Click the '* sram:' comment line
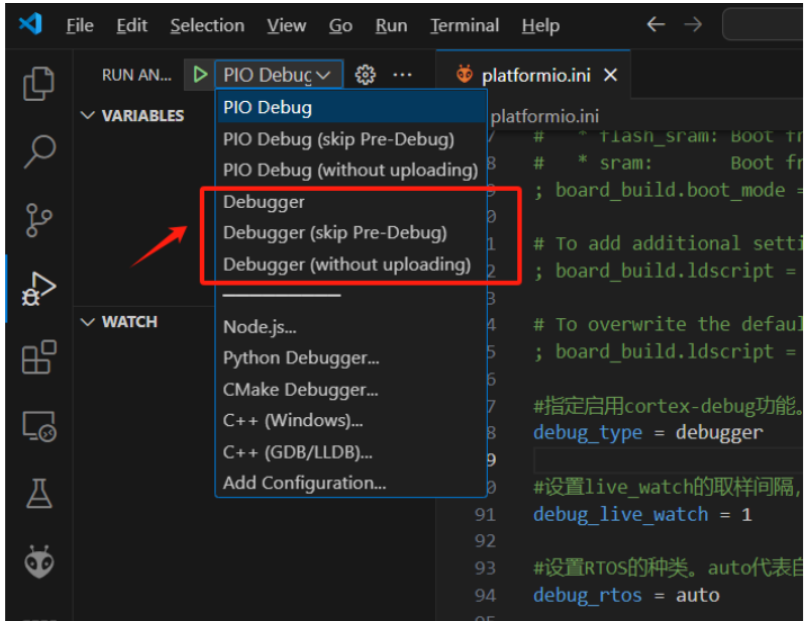The height and width of the screenshot is (621, 805). 668,163
